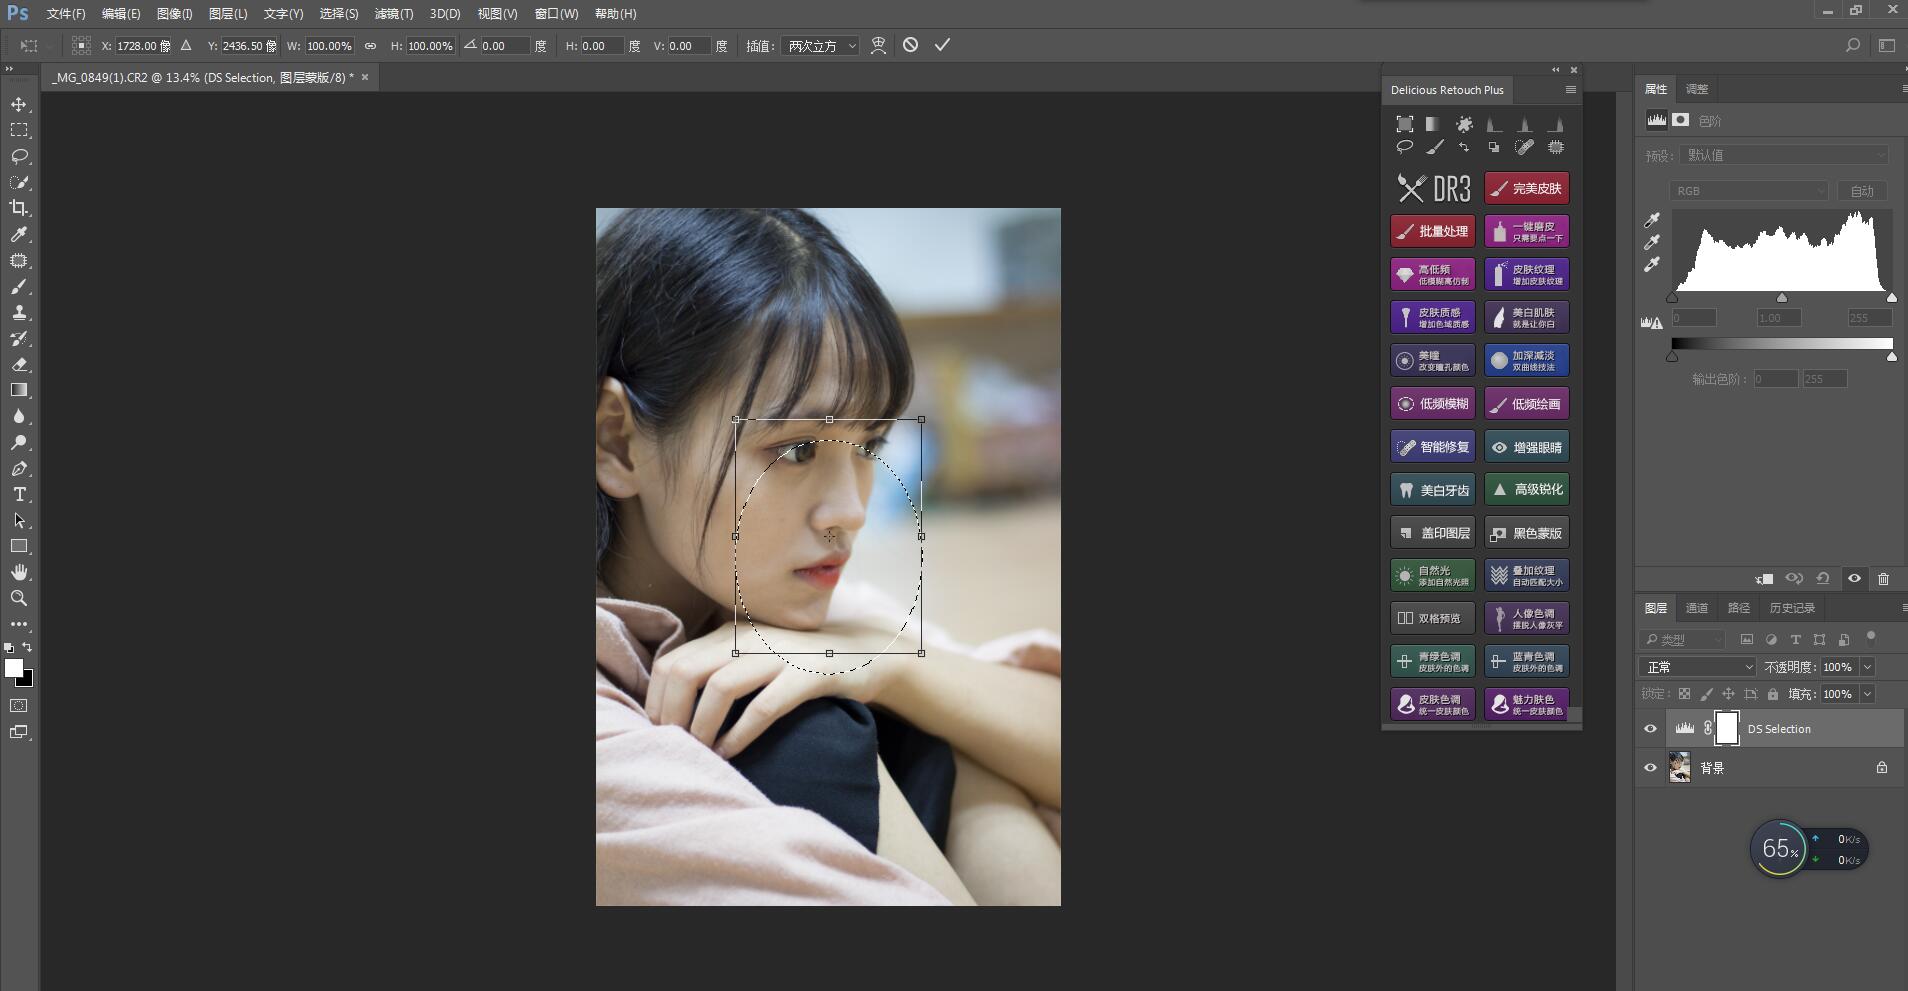Switch to the 历史记录 tab
This screenshot has width=1908, height=991.
click(1791, 608)
